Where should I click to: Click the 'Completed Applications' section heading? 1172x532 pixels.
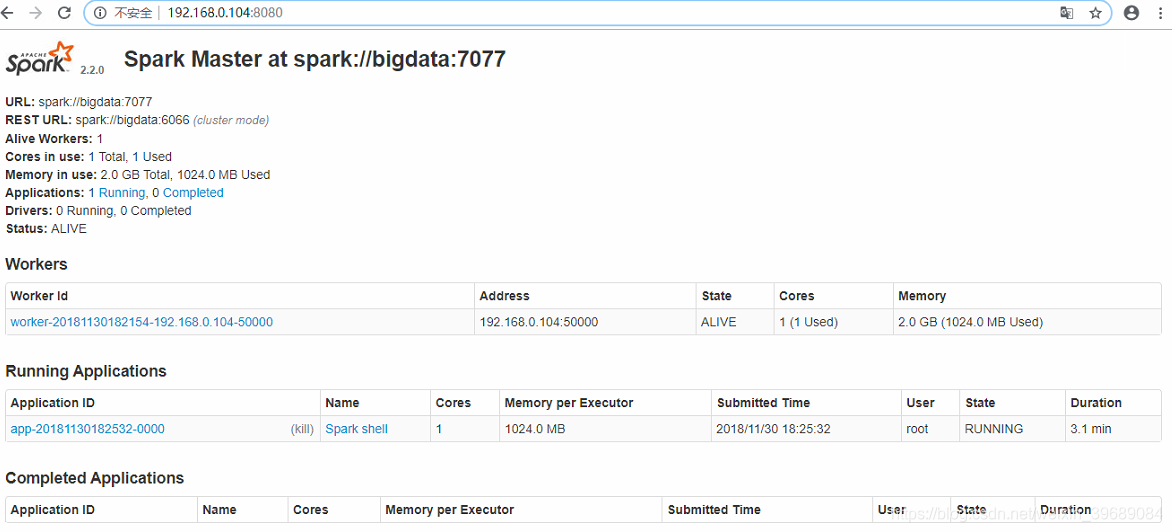94,477
